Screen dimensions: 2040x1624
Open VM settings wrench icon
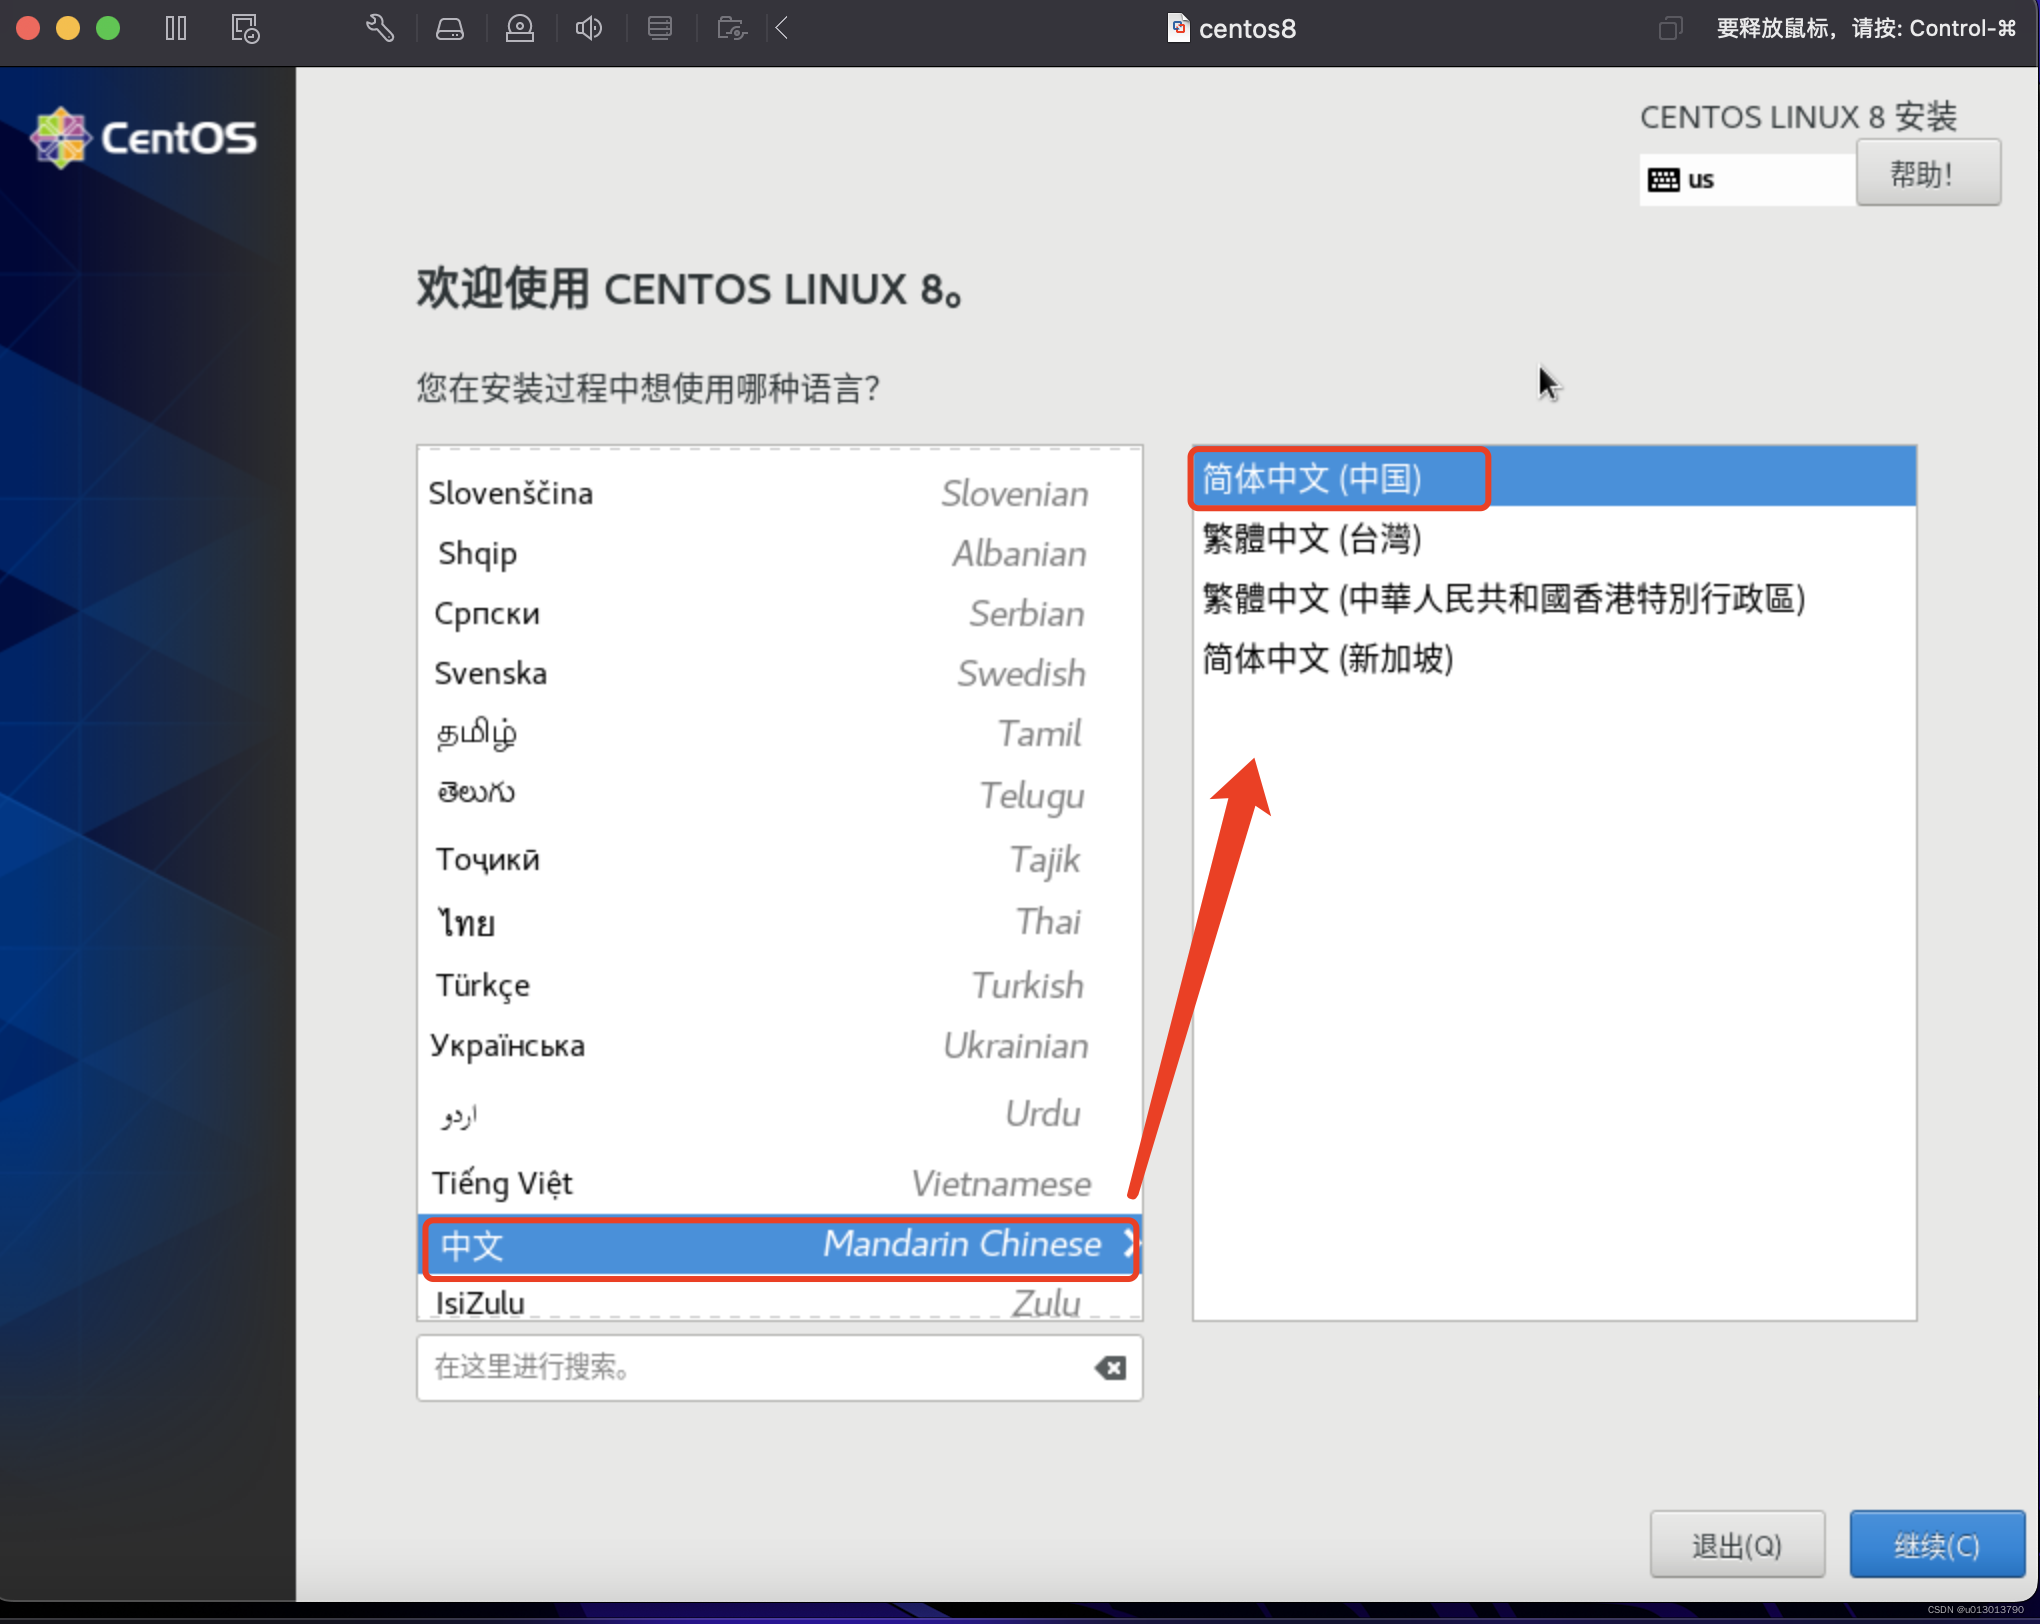coord(379,28)
